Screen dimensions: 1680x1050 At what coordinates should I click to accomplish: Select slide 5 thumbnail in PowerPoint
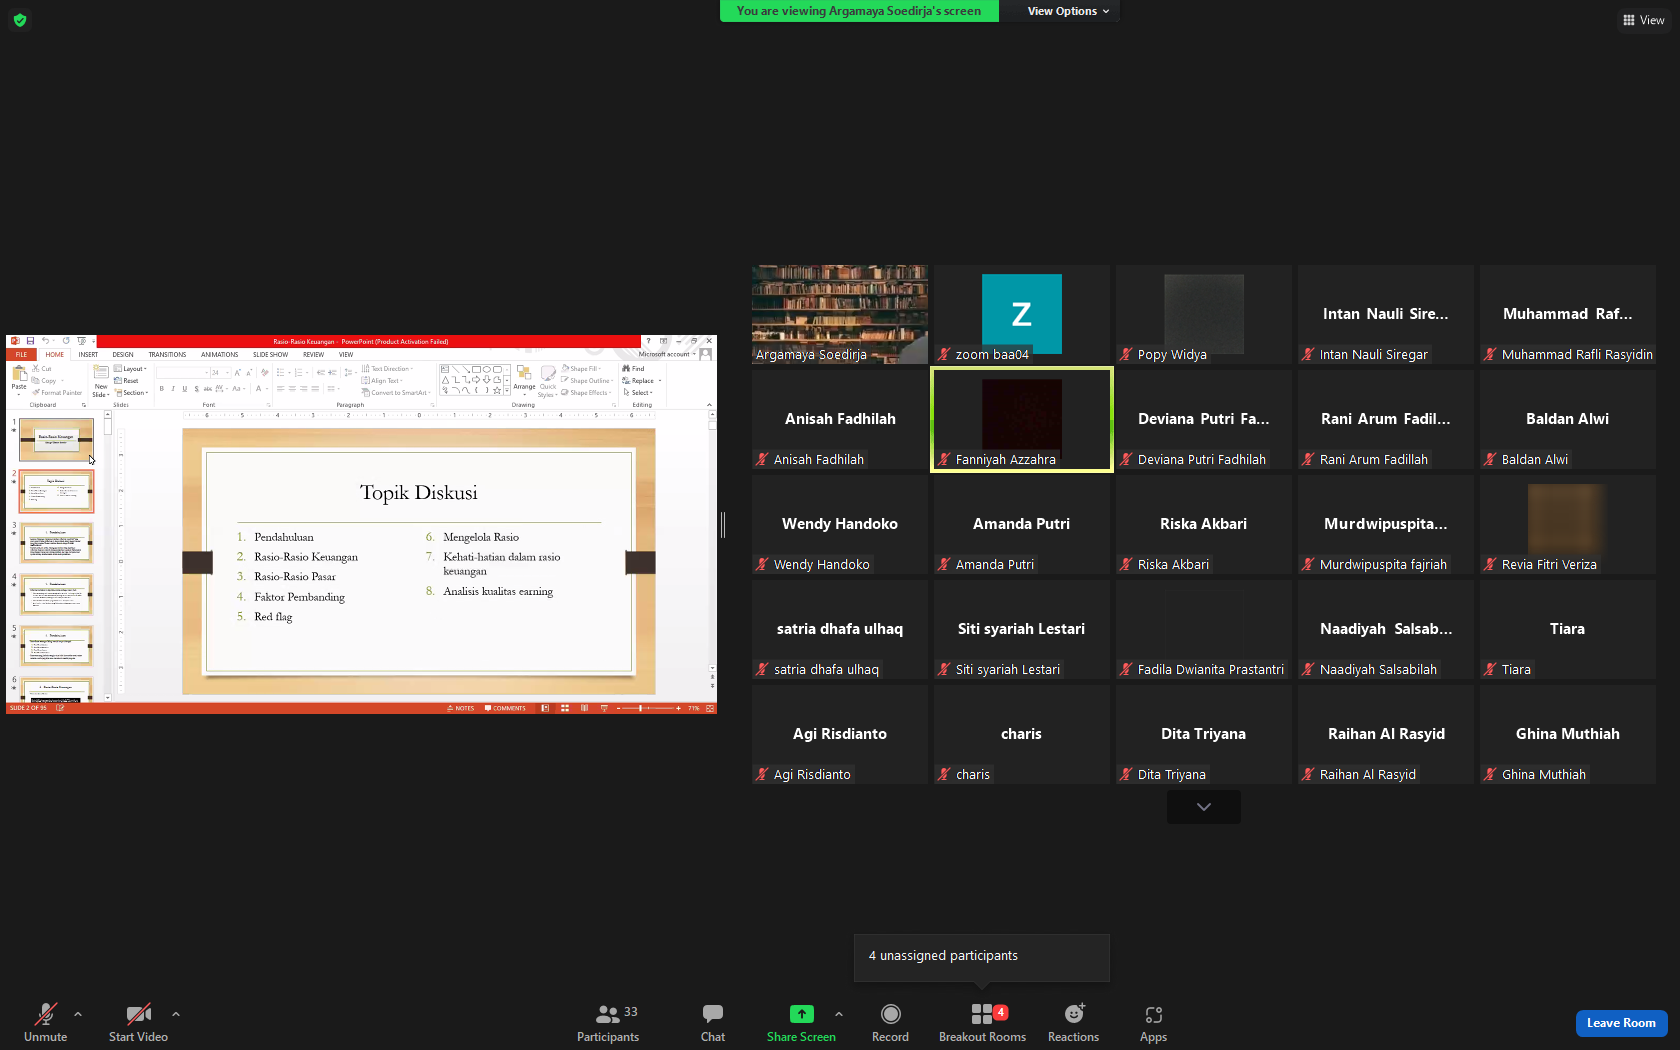point(56,646)
